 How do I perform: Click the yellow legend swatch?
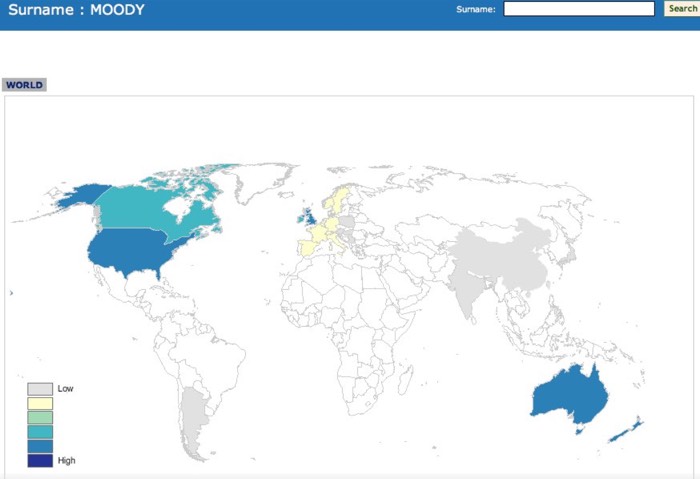40,402
